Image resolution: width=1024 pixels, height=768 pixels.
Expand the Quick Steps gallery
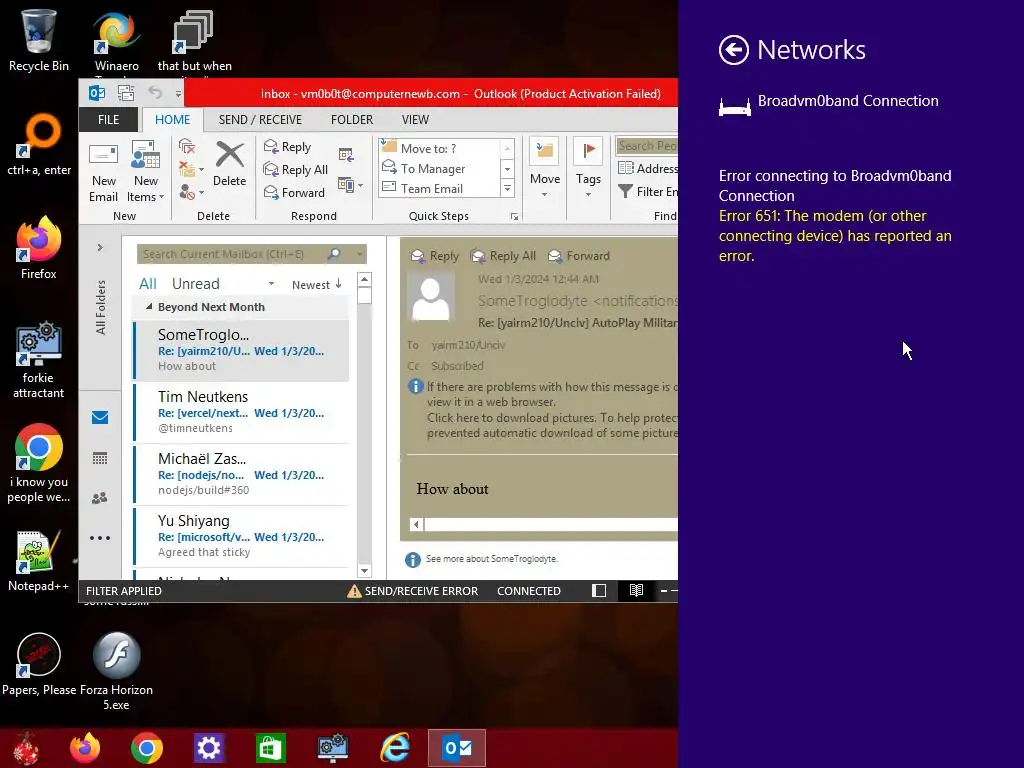[507, 189]
